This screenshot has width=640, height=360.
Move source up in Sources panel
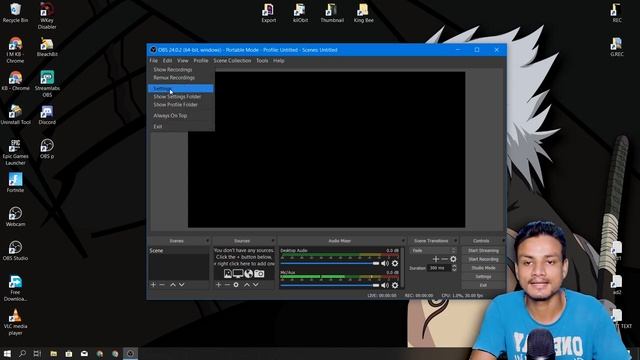click(x=247, y=284)
